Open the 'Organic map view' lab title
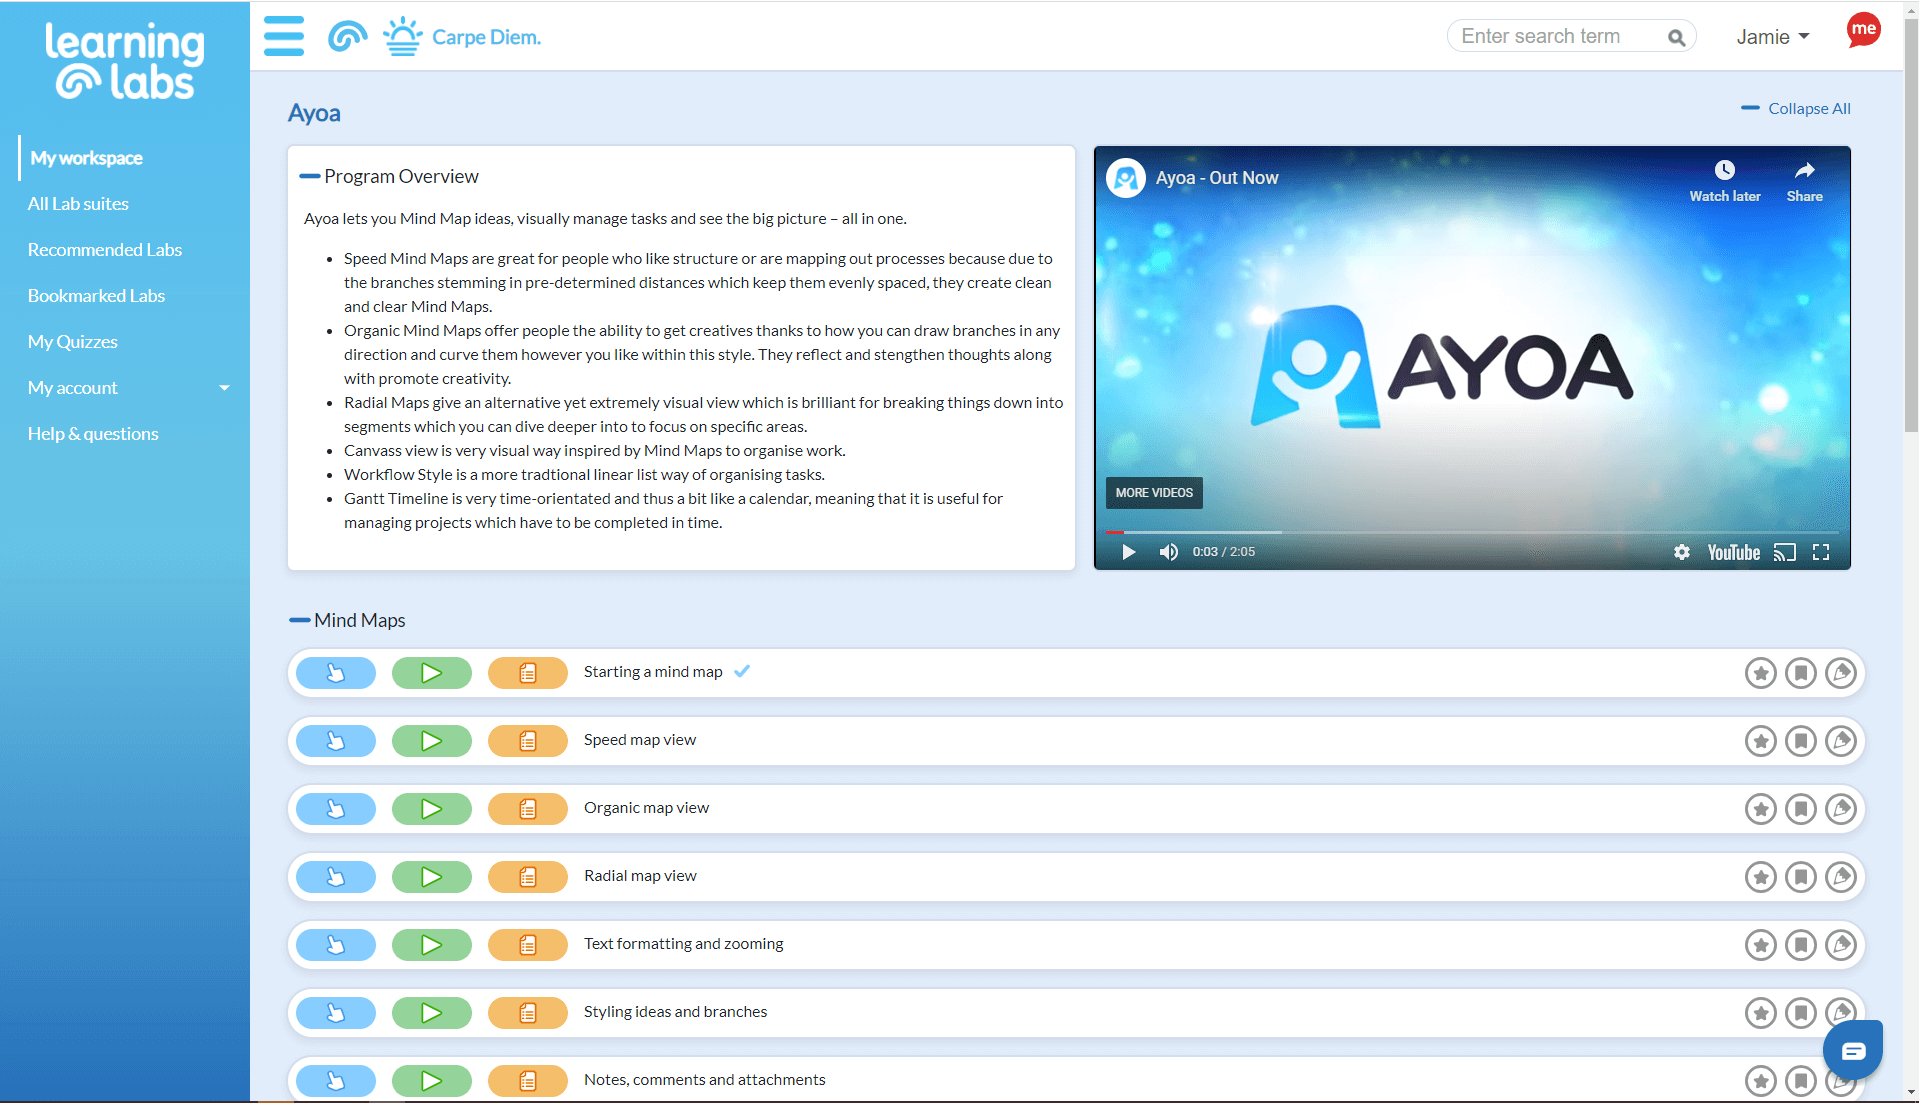This screenshot has height=1103, width=1919. (646, 808)
